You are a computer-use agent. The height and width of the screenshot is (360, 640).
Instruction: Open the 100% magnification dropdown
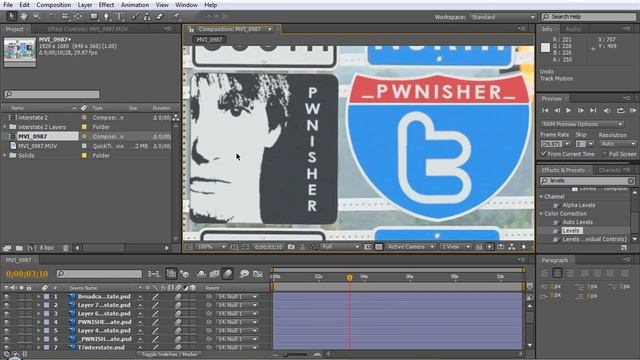(x=211, y=247)
